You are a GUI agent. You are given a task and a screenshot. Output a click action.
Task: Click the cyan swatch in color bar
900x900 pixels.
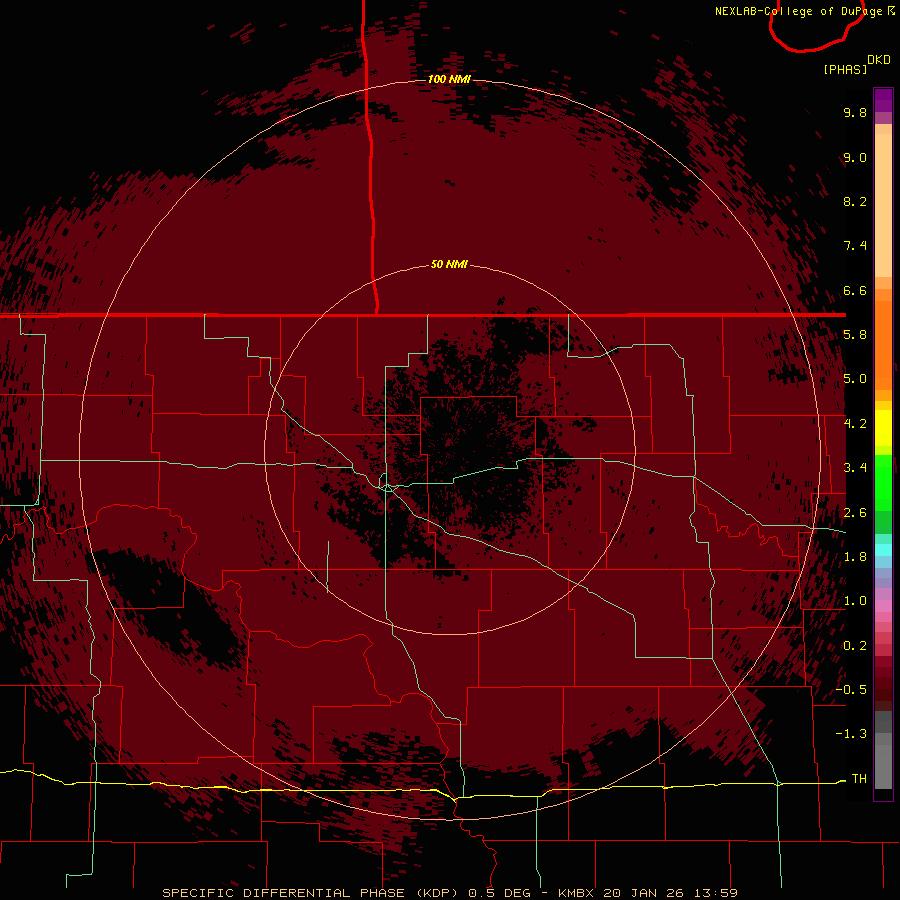(x=883, y=549)
